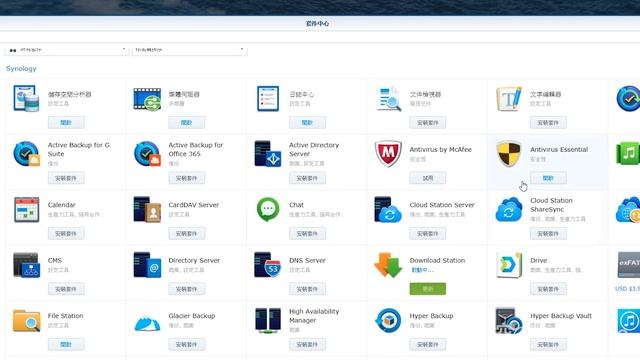The width and height of the screenshot is (640, 360).
Task: Select the log center checklist icon
Action: tap(268, 98)
